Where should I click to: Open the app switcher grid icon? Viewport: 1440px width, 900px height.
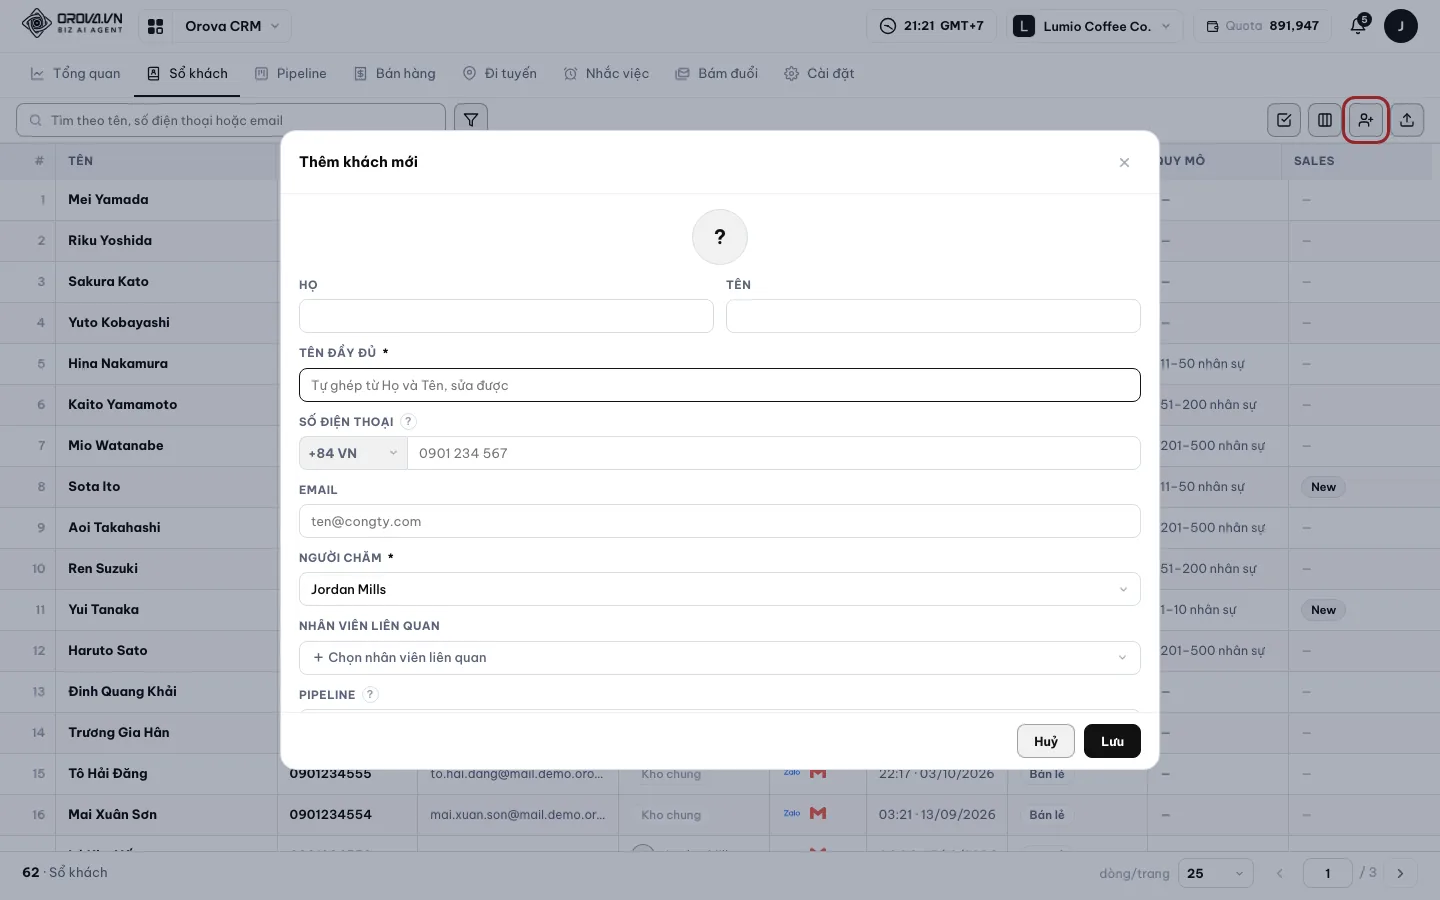(x=155, y=26)
